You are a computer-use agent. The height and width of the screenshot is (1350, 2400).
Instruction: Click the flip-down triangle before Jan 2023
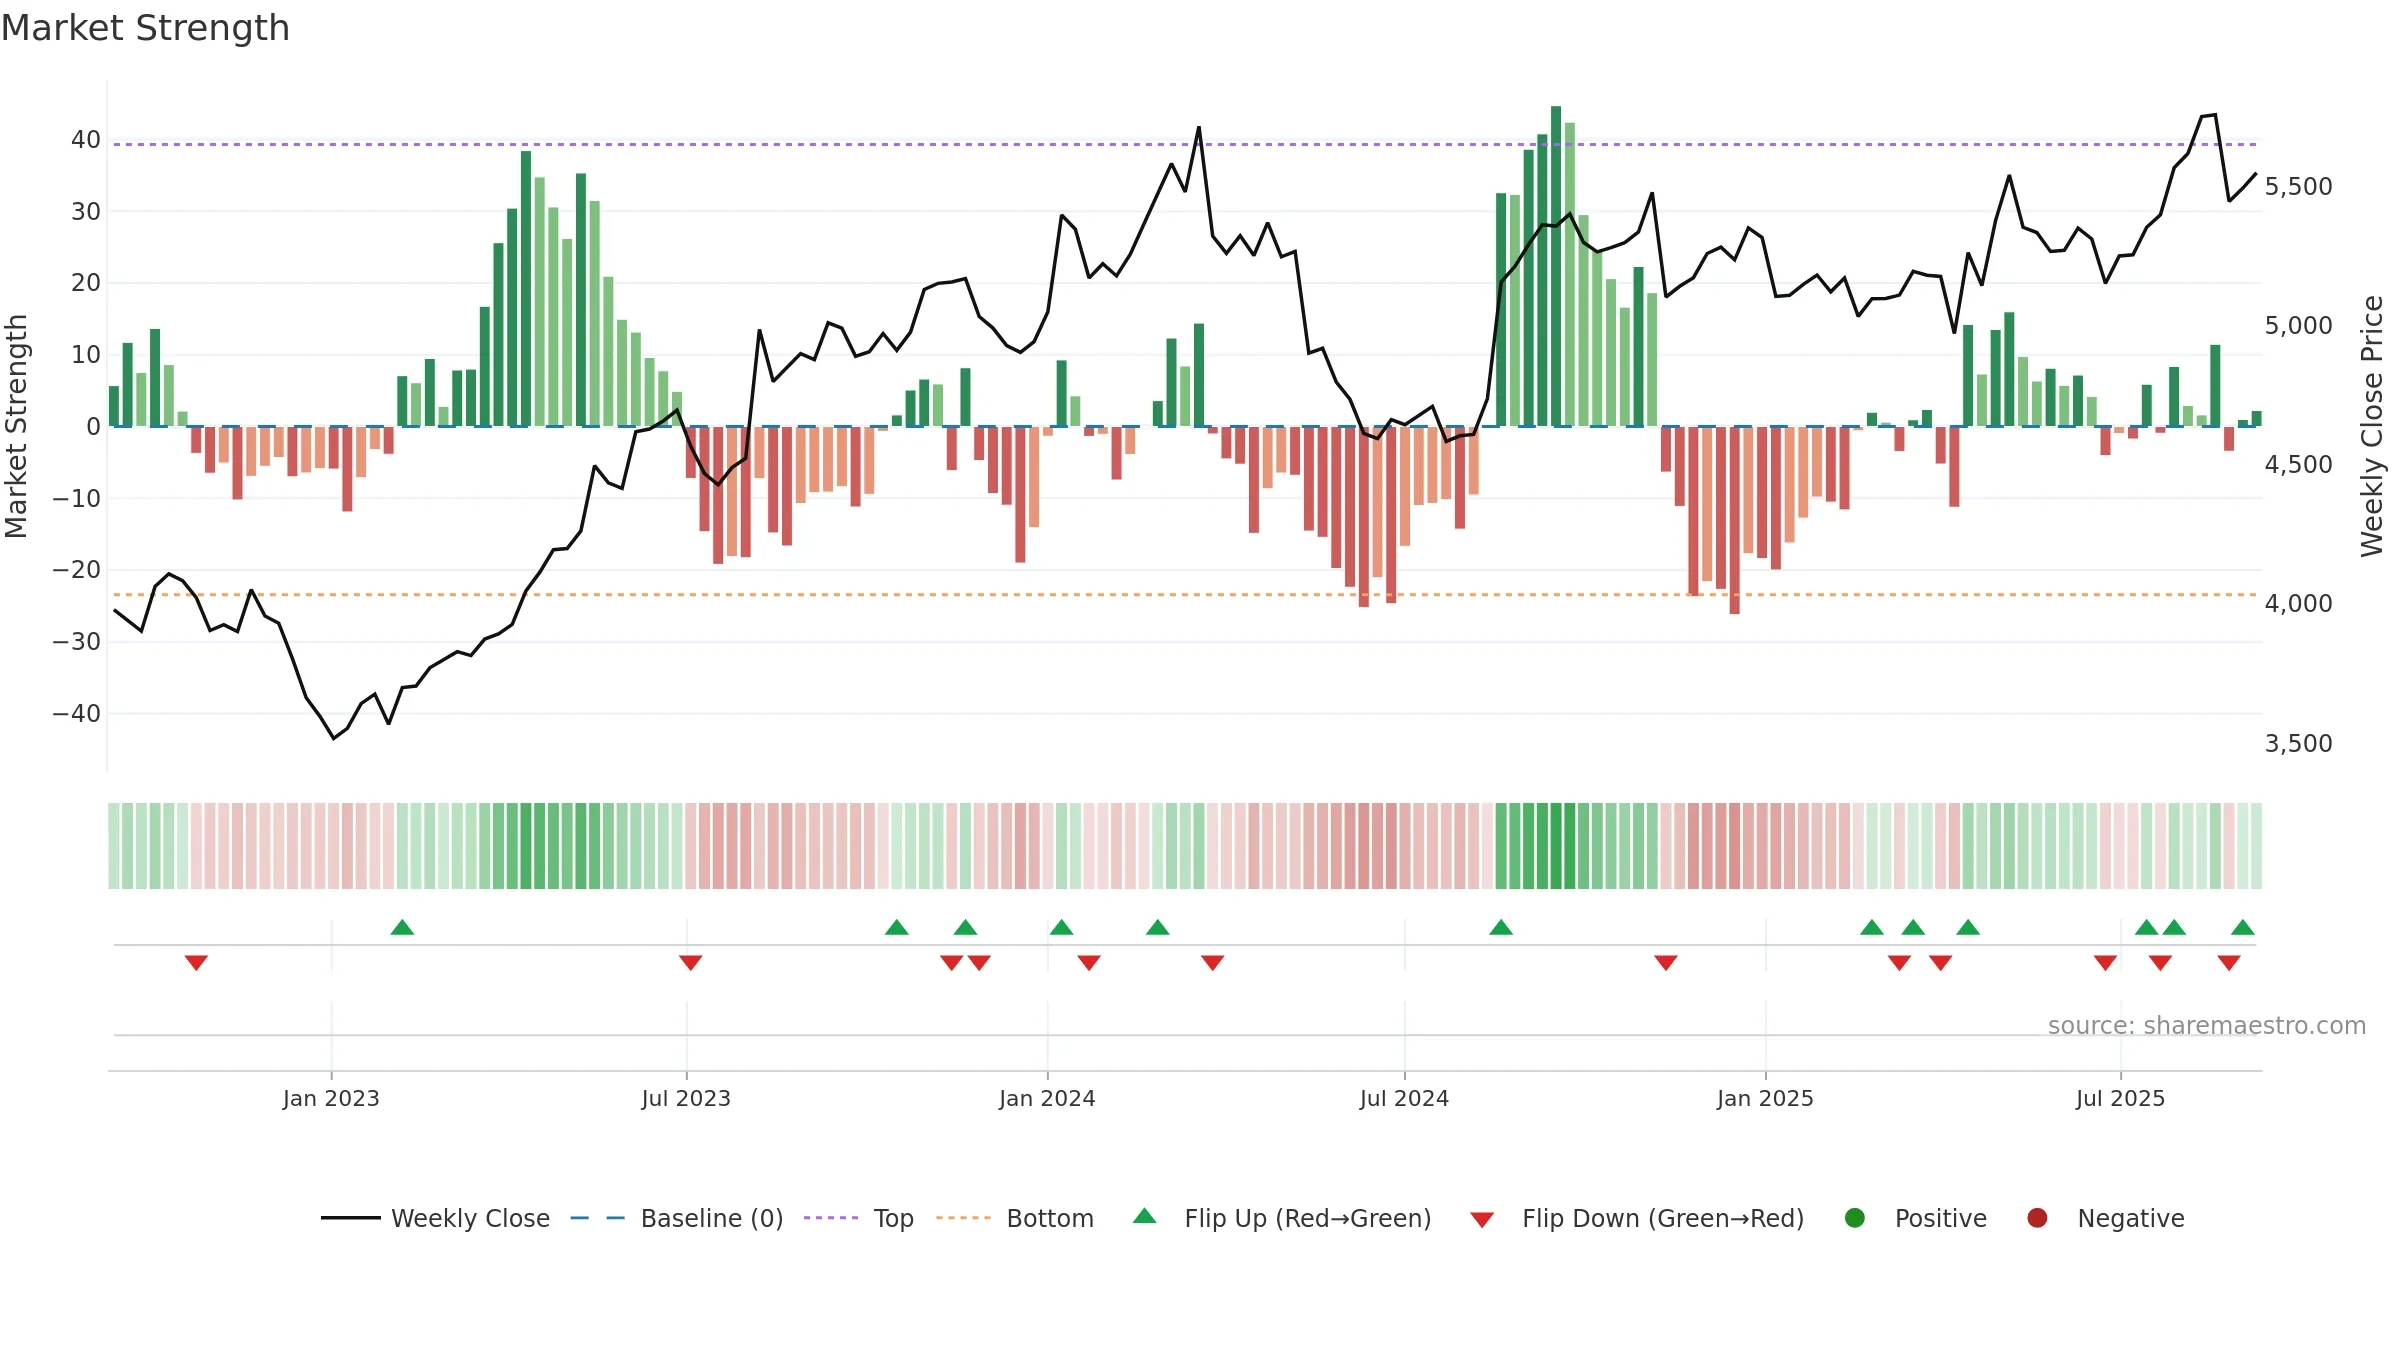click(196, 963)
